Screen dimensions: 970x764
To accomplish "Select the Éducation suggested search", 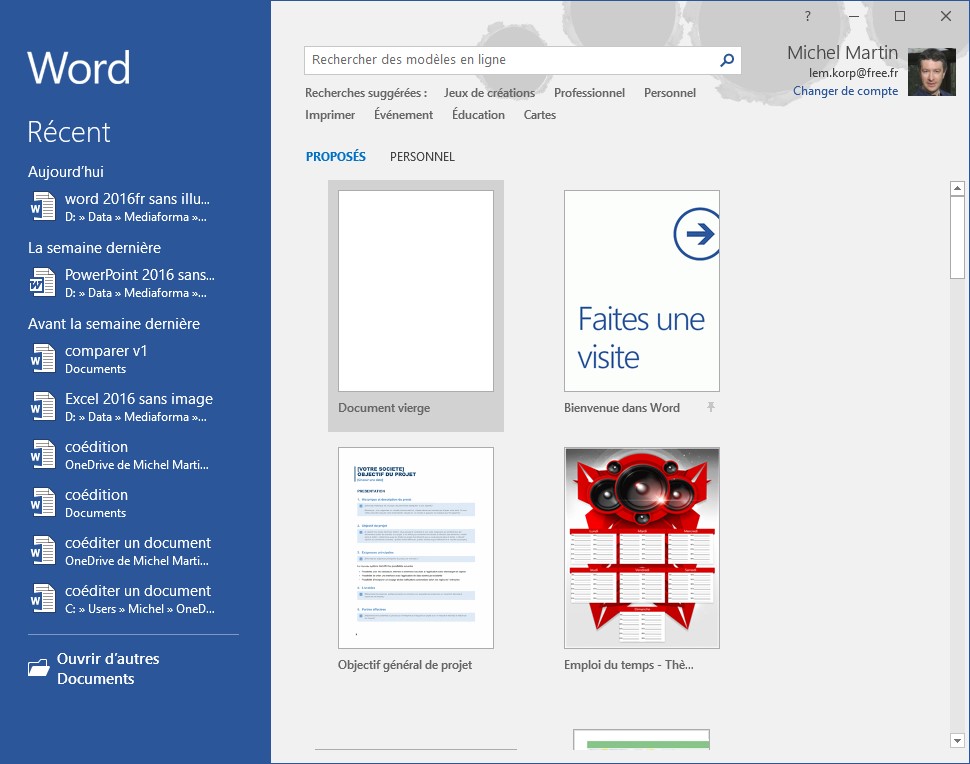I will tap(478, 115).
